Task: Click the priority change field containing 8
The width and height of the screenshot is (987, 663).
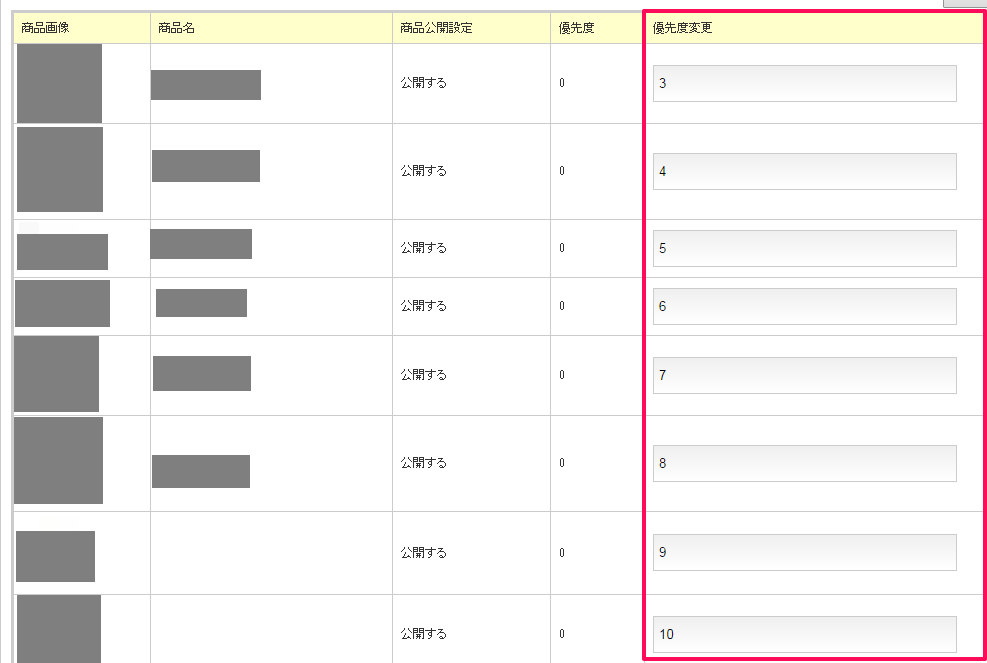Action: pyautogui.click(x=804, y=463)
